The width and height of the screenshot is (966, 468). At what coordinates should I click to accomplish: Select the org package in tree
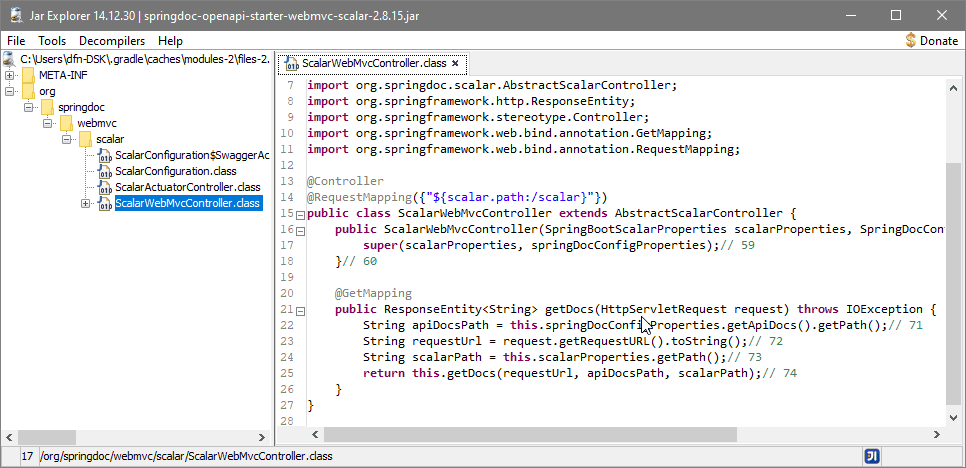[x=47, y=91]
